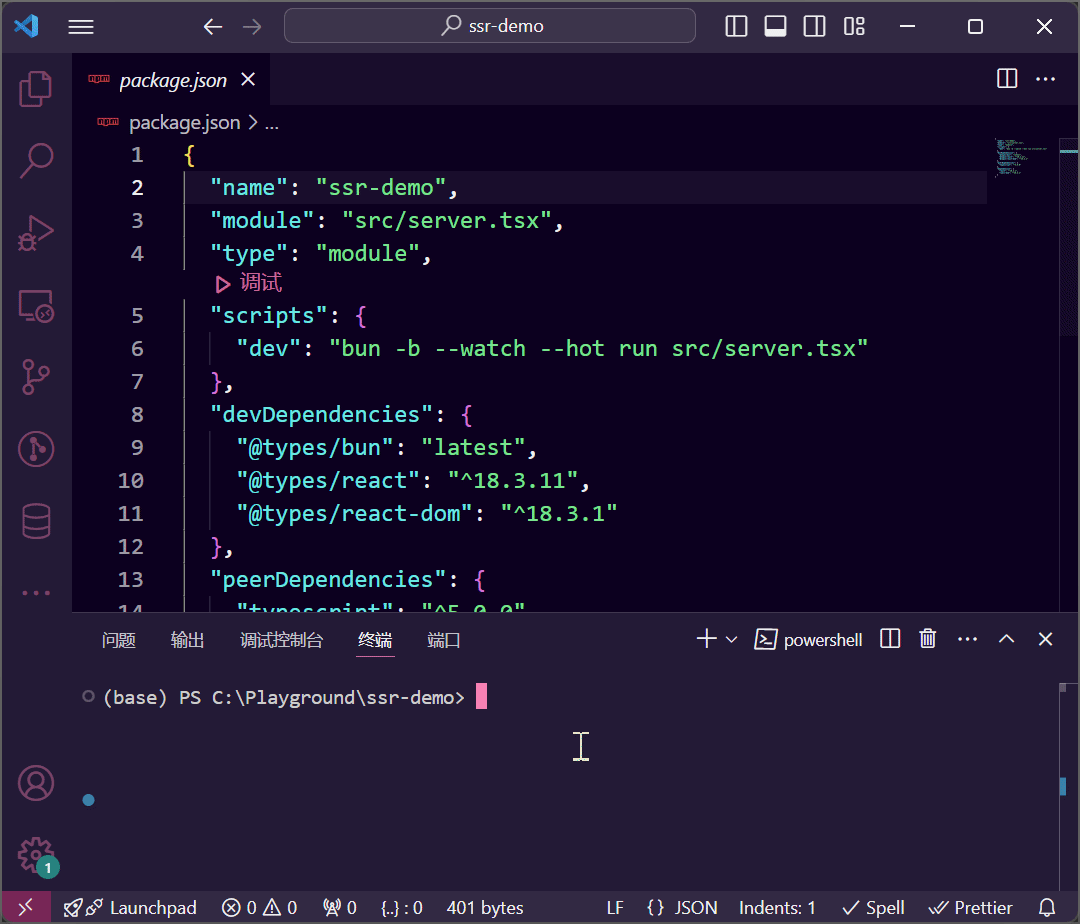
Task: Switch to the 调试控制台 panel tab
Action: (281, 640)
